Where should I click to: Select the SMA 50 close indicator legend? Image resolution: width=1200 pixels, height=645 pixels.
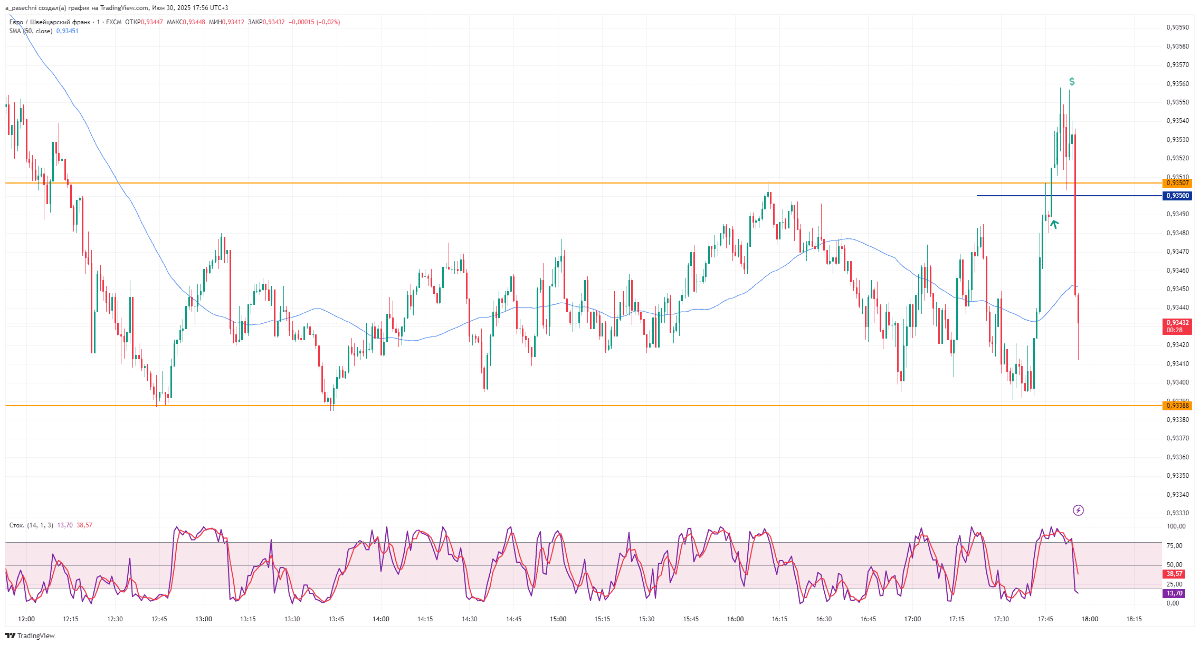pyautogui.click(x=30, y=31)
